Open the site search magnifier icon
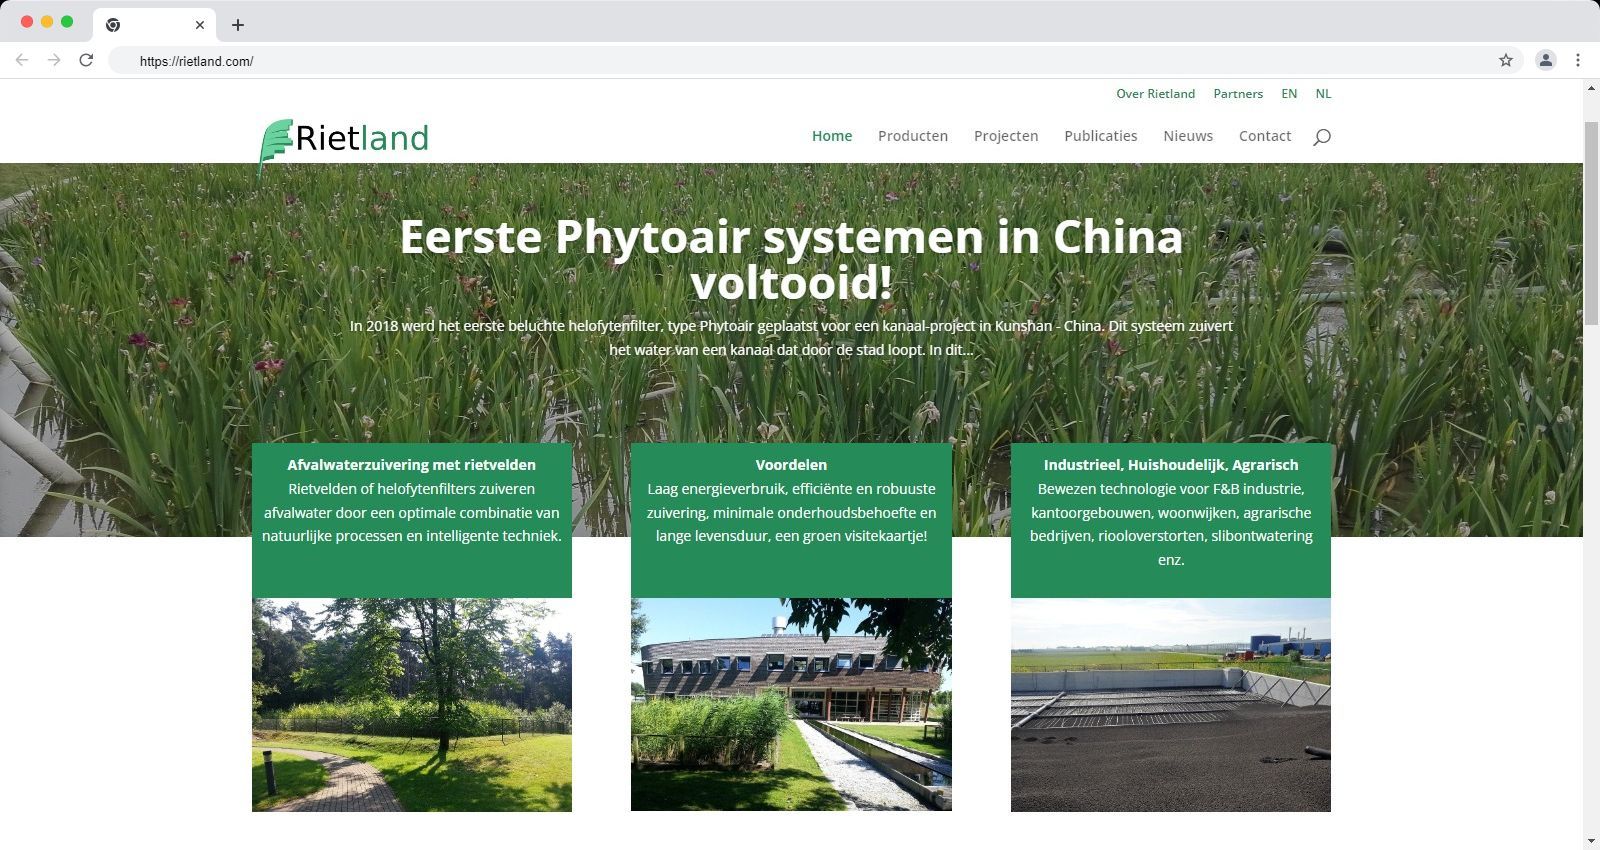The height and width of the screenshot is (850, 1600). 1322,137
